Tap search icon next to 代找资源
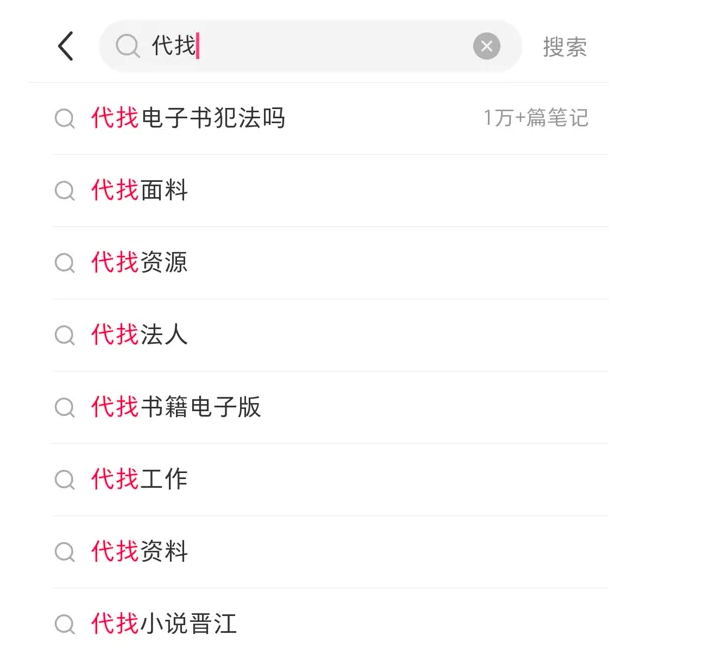Screen dimensions: 710x655 pos(65,263)
